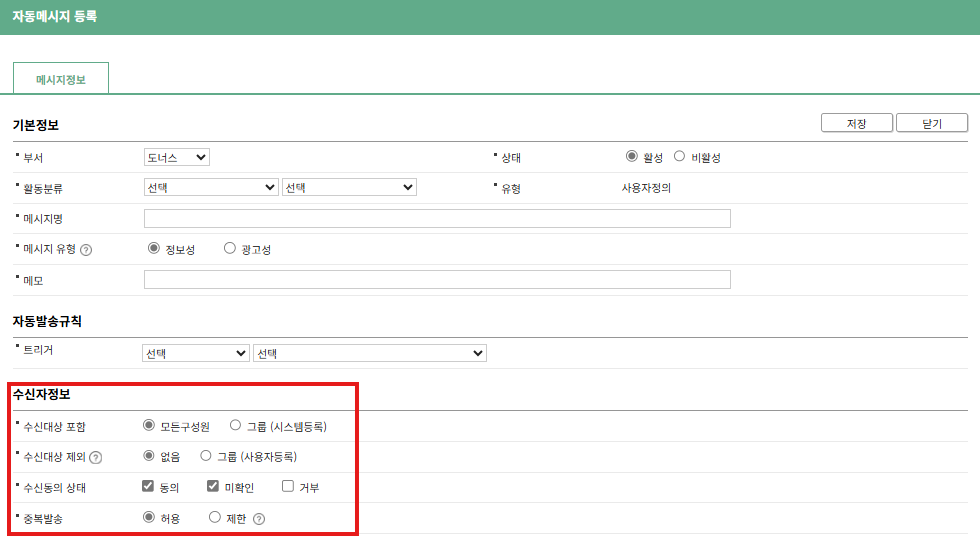Open first 트리거 dropdown
This screenshot has height=540, width=980.
196,353
